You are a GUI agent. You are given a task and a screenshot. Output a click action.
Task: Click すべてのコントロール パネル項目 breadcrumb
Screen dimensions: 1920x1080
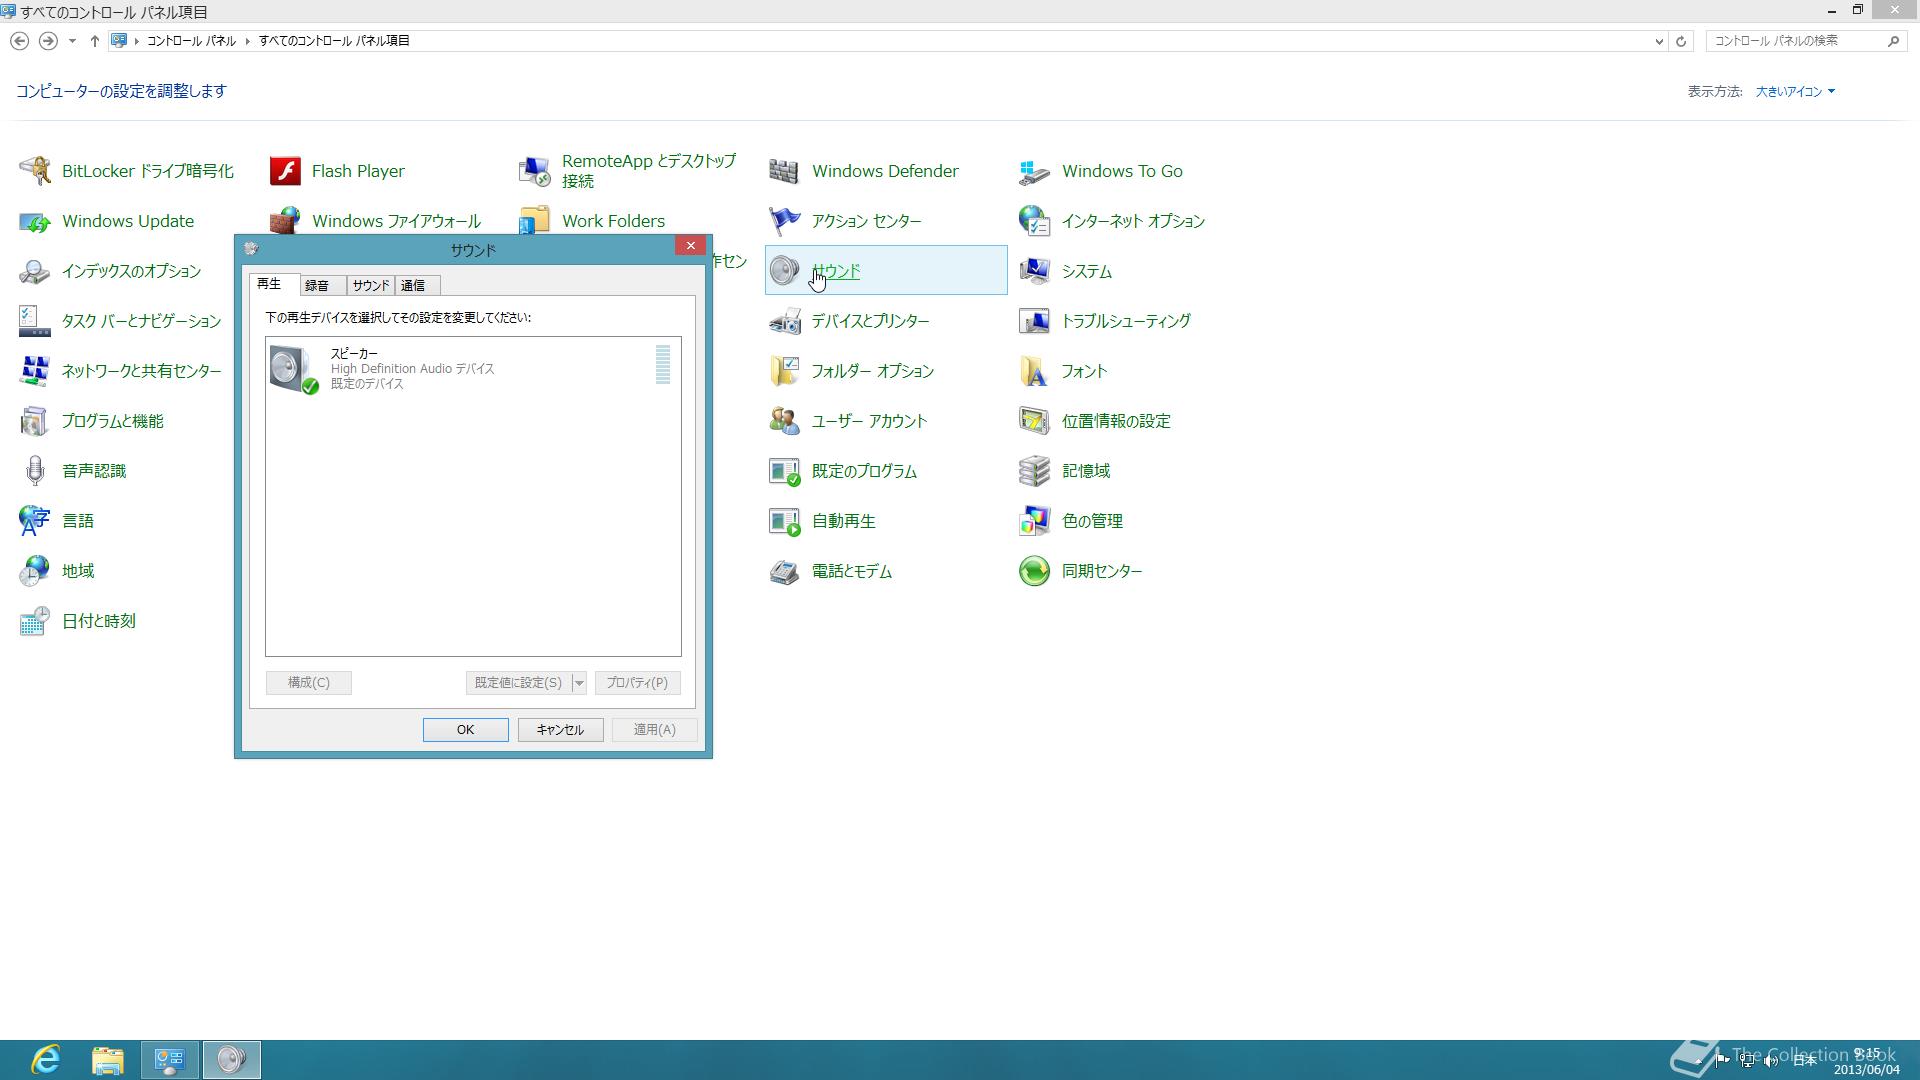[334, 41]
